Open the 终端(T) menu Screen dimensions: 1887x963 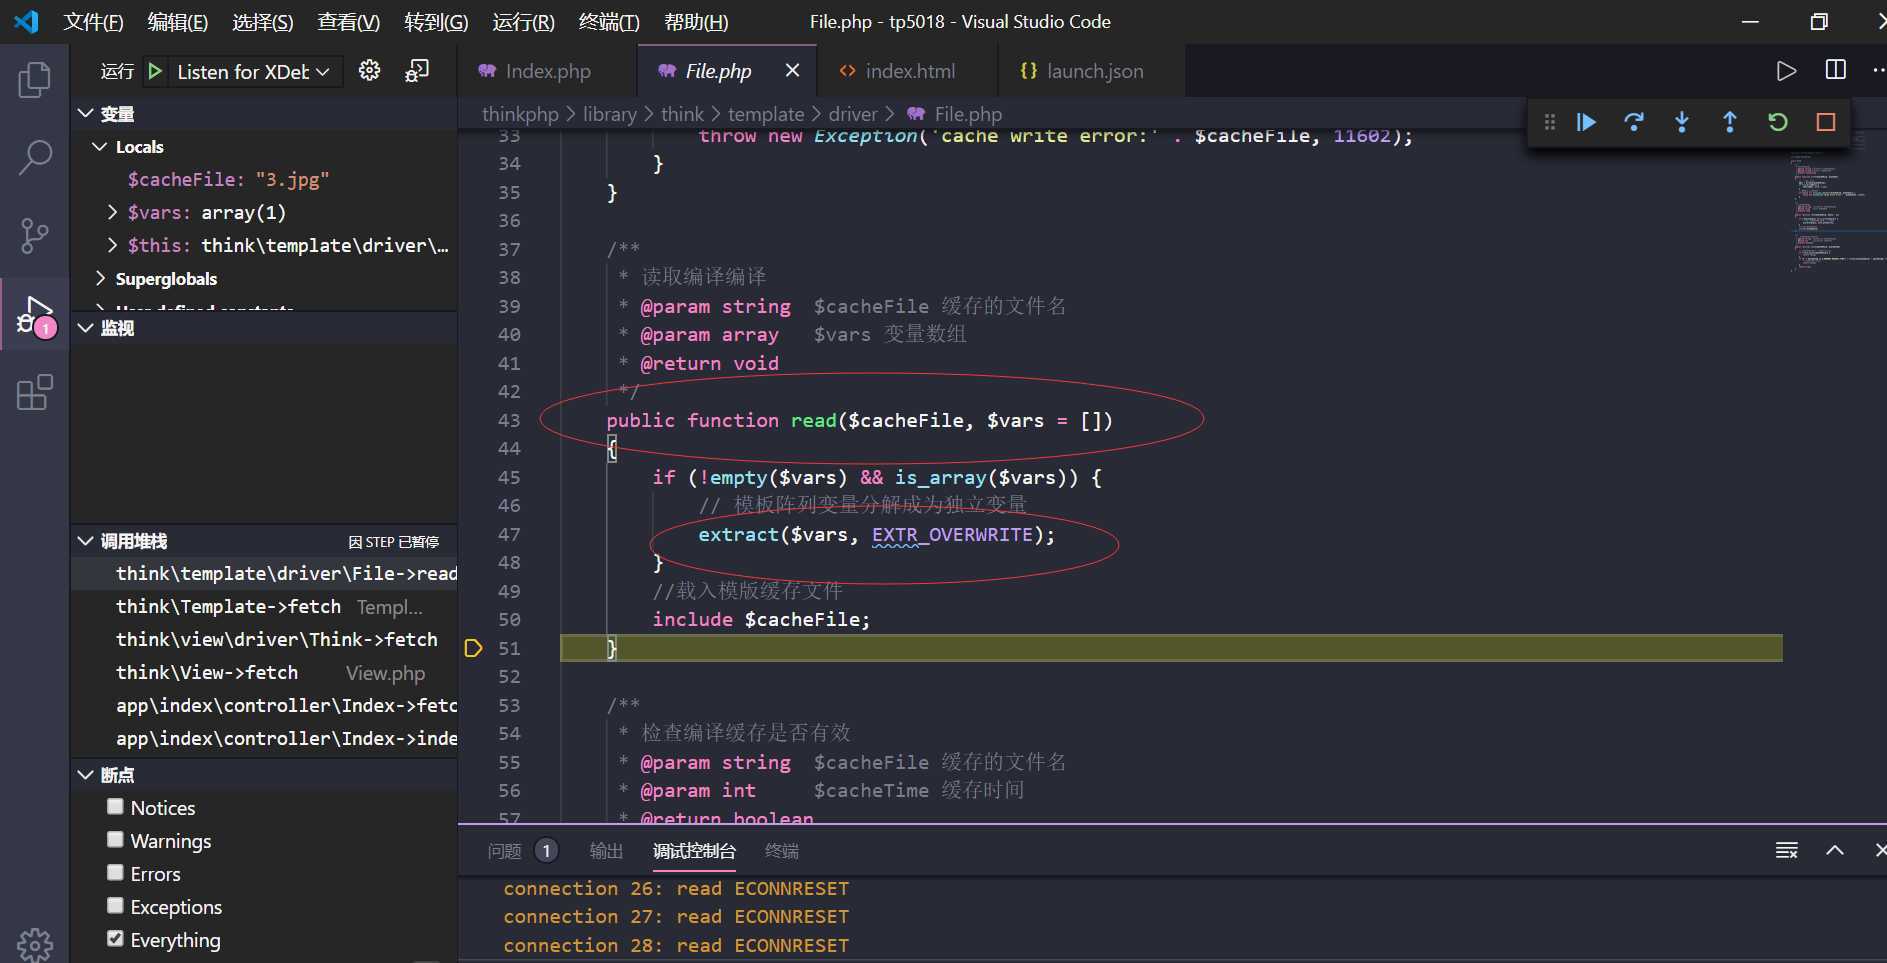point(609,22)
